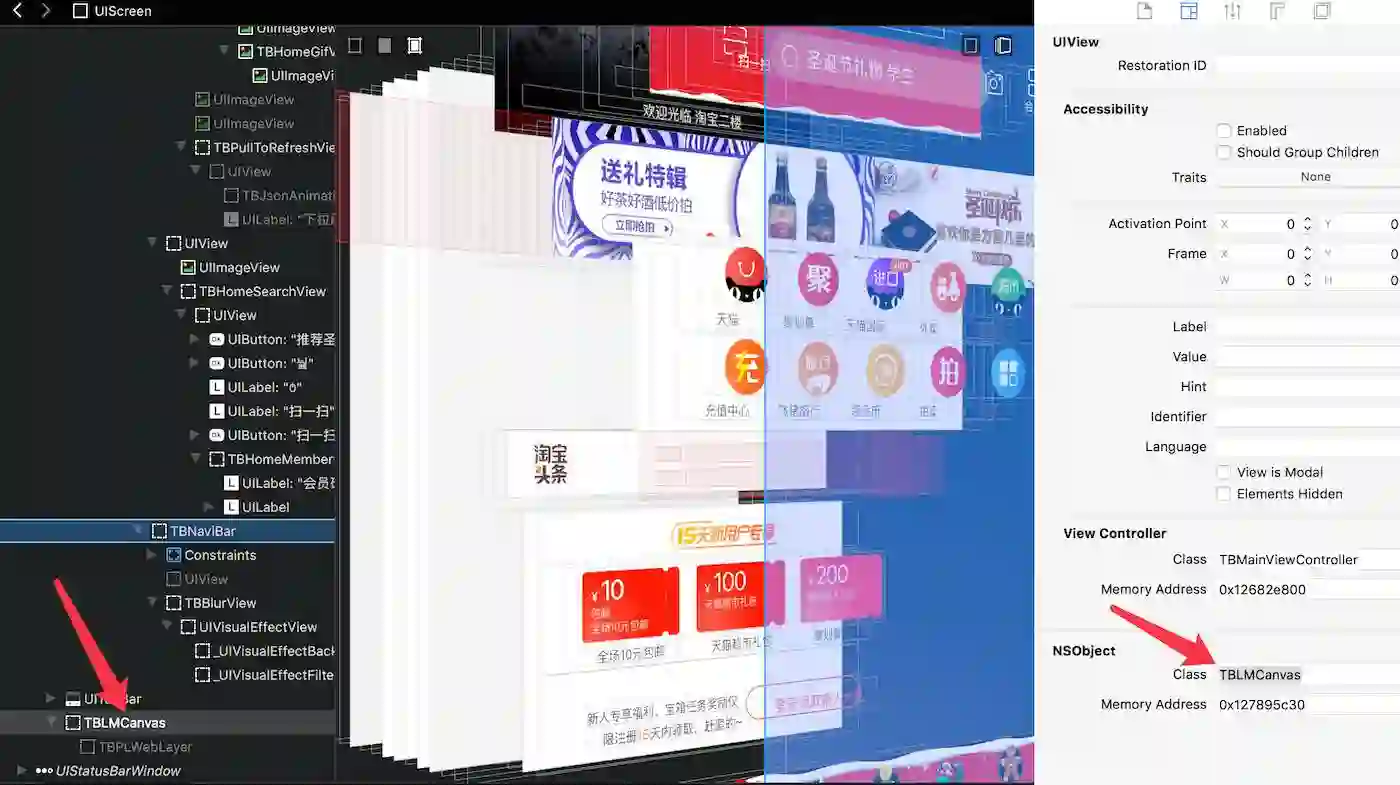Toggle the Elements Hidden checkbox
The image size is (1400, 785).
click(x=1224, y=494)
